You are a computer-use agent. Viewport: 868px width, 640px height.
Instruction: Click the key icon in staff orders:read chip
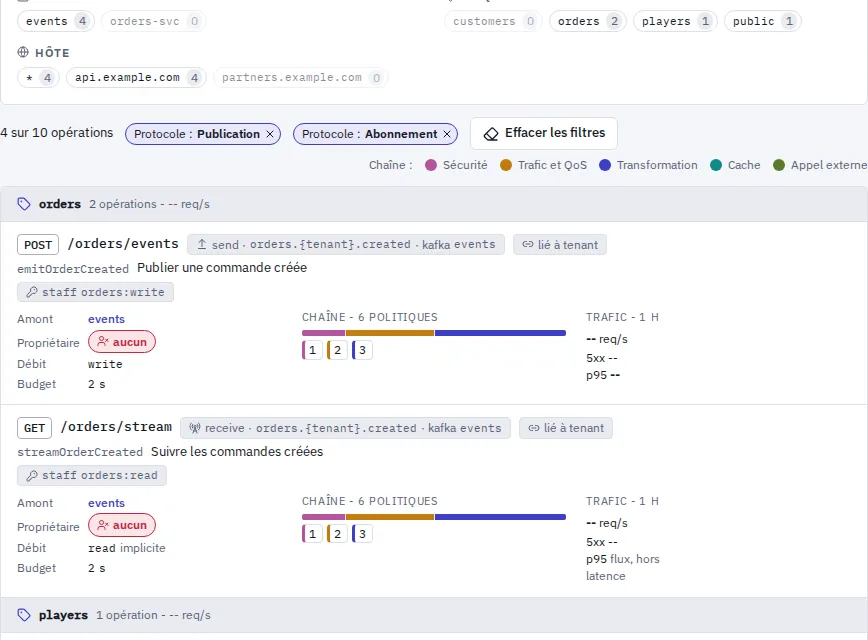(32, 476)
